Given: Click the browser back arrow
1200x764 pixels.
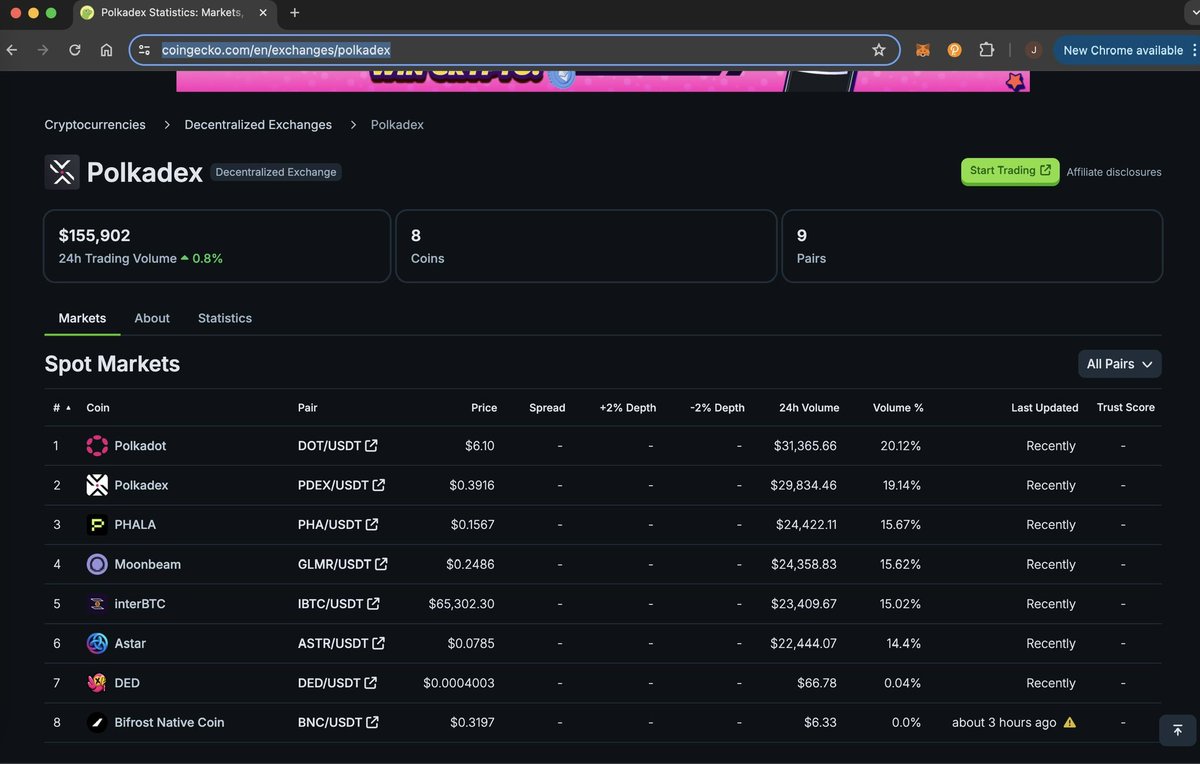Looking at the screenshot, I should coord(11,50).
